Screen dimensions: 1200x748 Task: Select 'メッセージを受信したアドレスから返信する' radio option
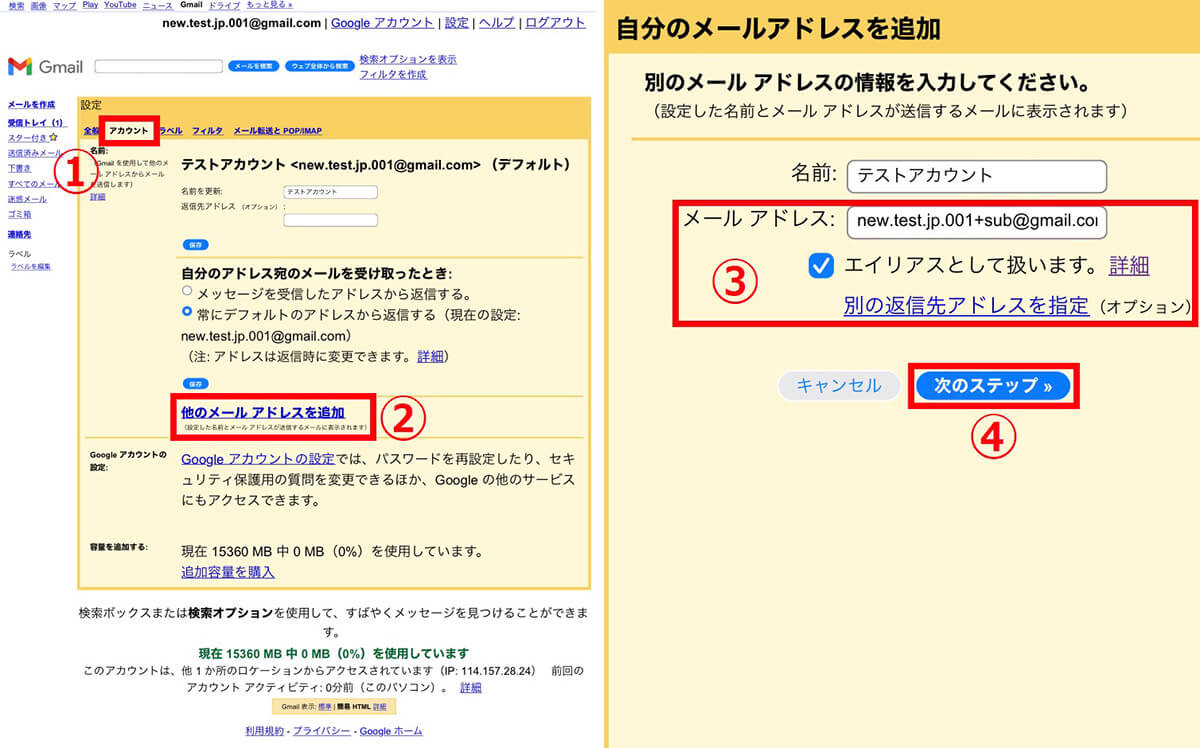coord(187,292)
